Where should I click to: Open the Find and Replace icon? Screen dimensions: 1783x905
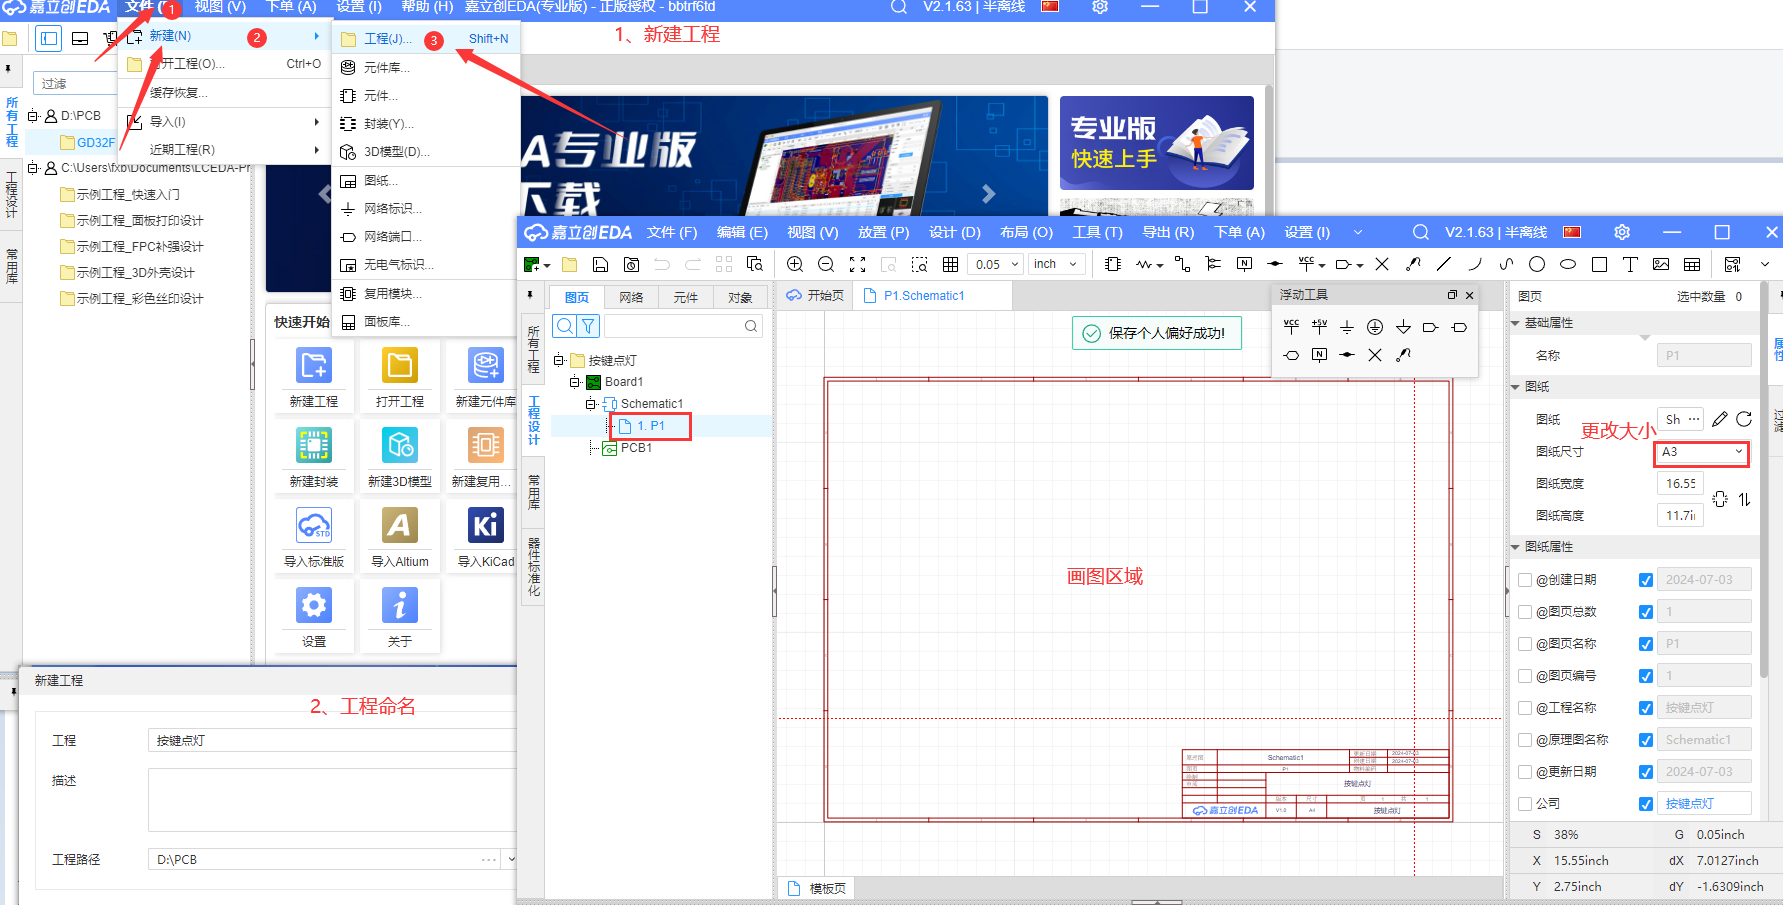pyautogui.click(x=755, y=264)
